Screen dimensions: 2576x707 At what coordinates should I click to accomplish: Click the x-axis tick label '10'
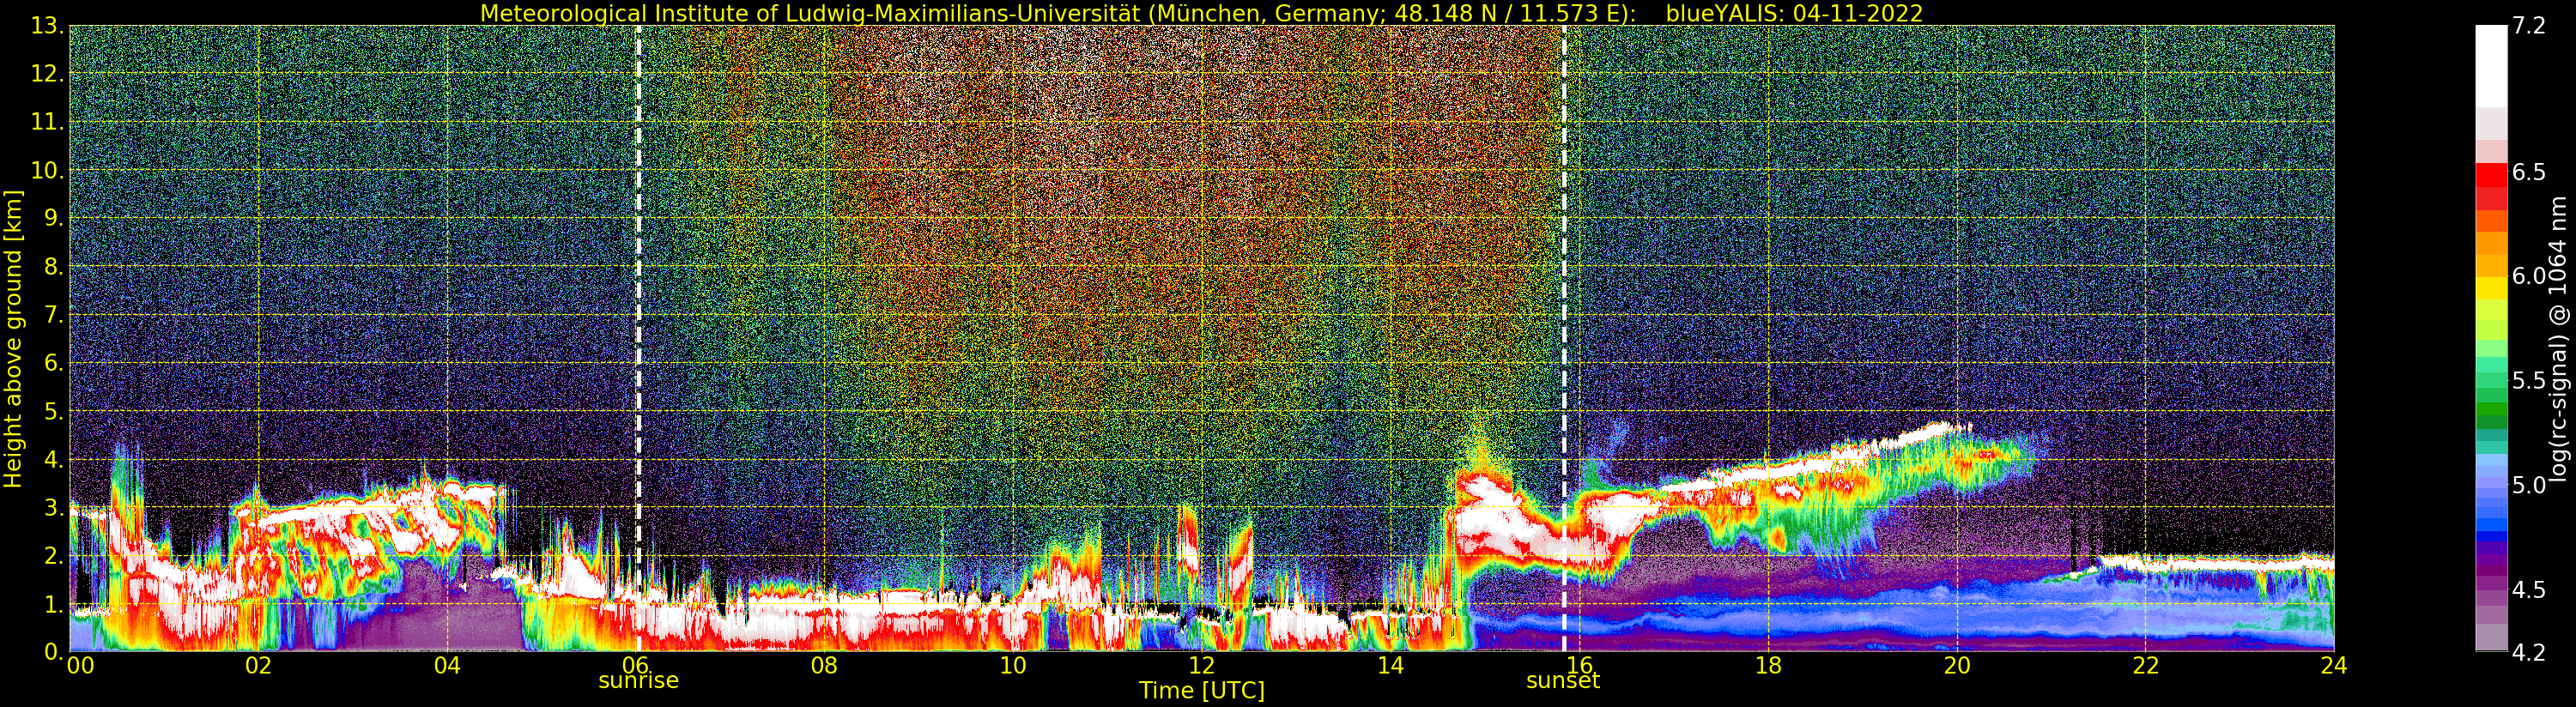click(1013, 665)
